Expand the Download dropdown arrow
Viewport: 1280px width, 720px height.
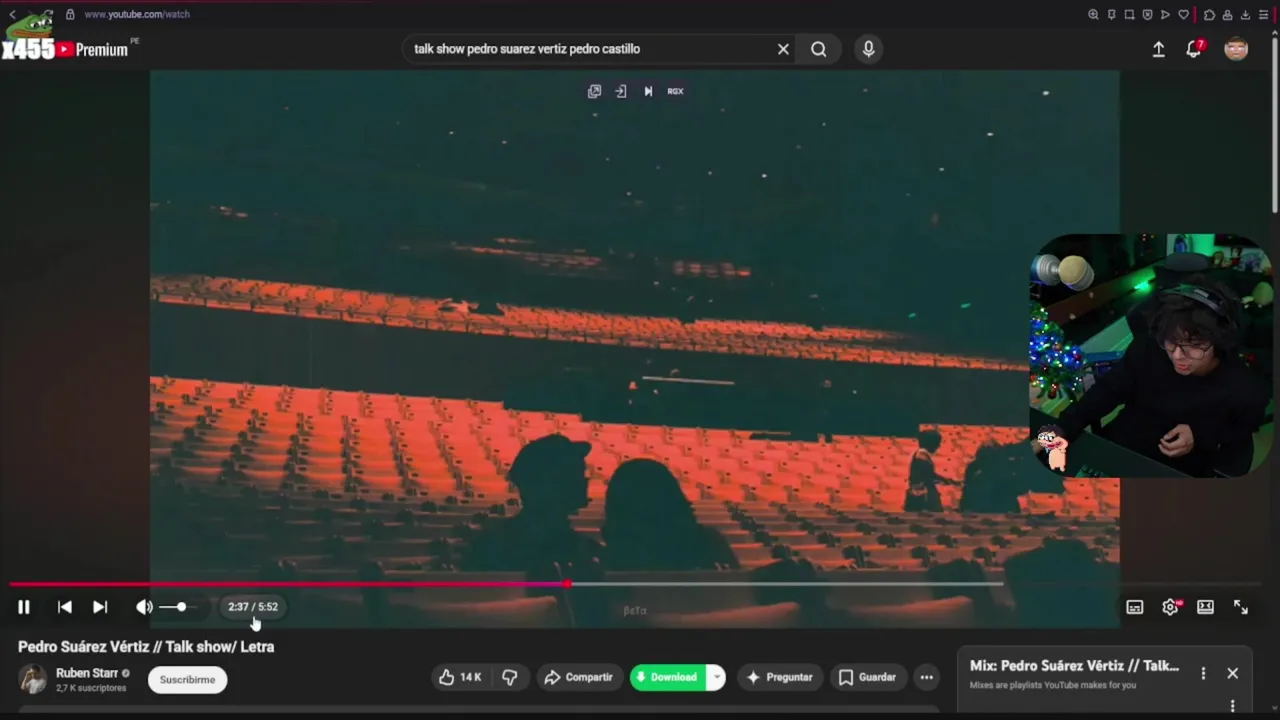tap(716, 677)
